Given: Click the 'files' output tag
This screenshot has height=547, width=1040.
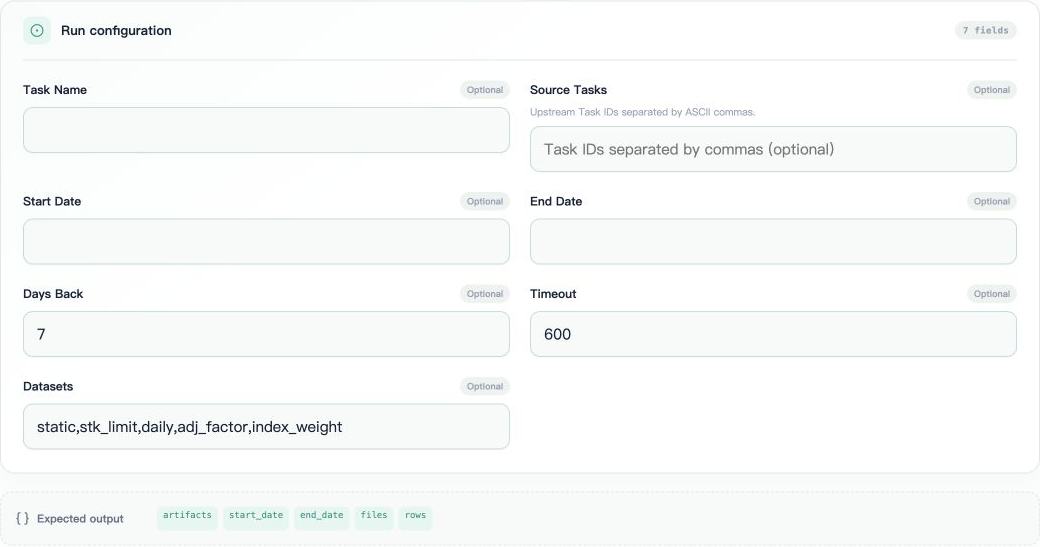Looking at the screenshot, I should point(374,516).
